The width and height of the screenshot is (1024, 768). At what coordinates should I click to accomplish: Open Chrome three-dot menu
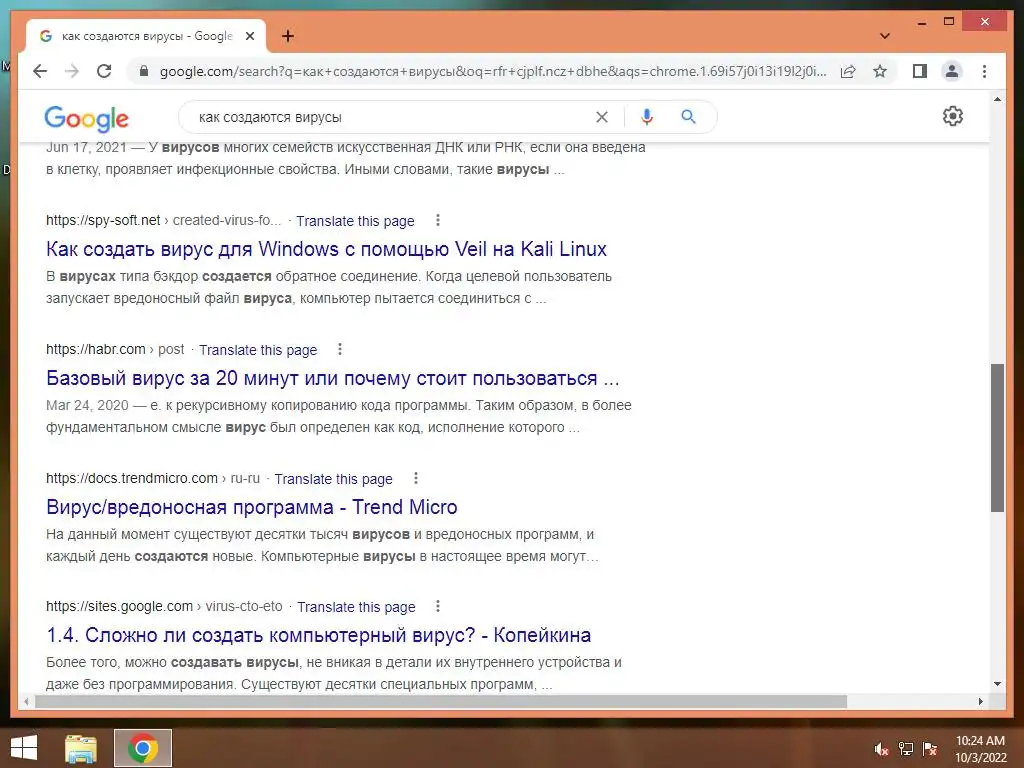984,71
